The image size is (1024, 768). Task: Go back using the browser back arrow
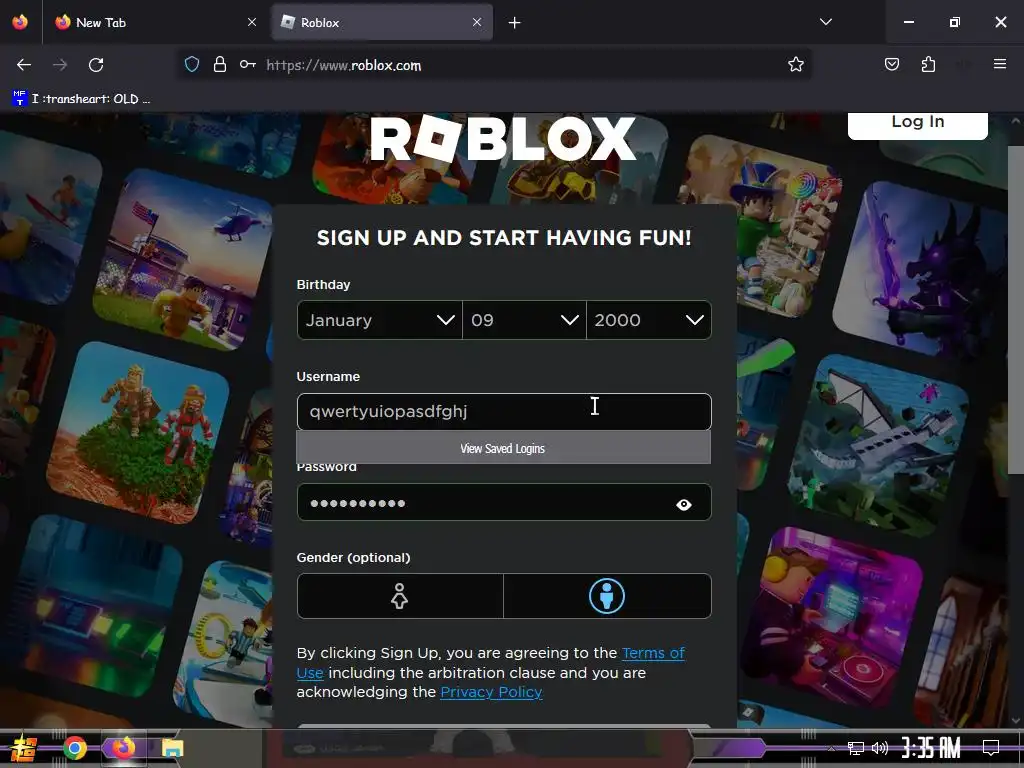24,65
